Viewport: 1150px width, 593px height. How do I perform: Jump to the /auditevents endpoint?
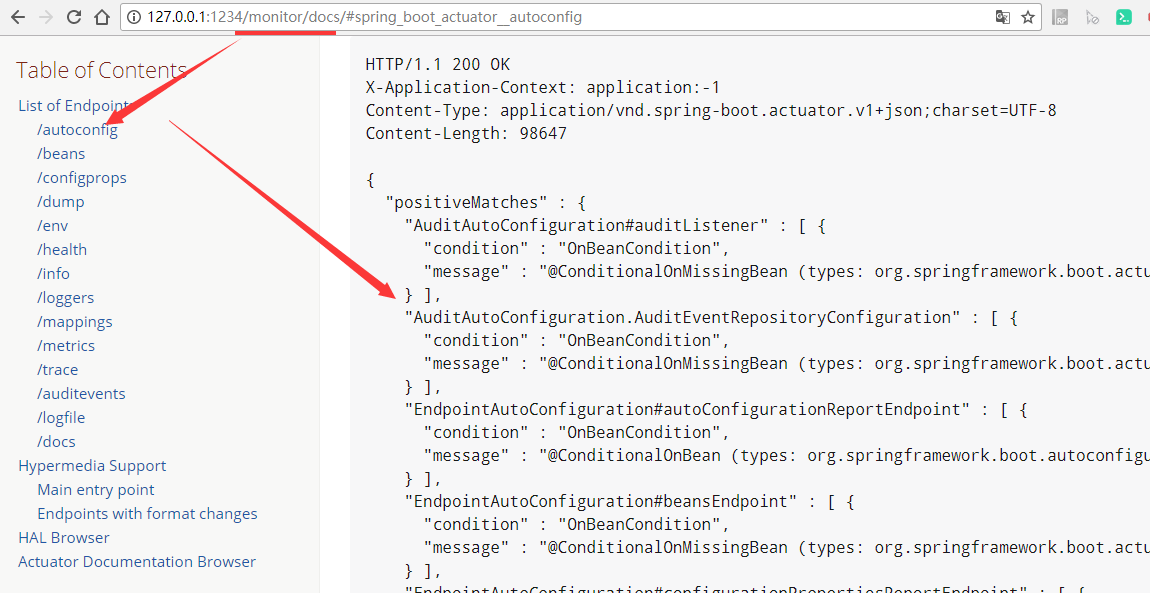(x=81, y=394)
